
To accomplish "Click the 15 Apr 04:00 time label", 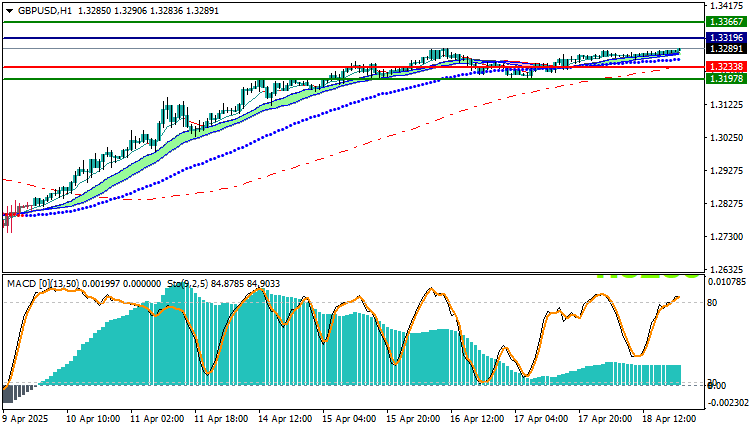I will [349, 419].
